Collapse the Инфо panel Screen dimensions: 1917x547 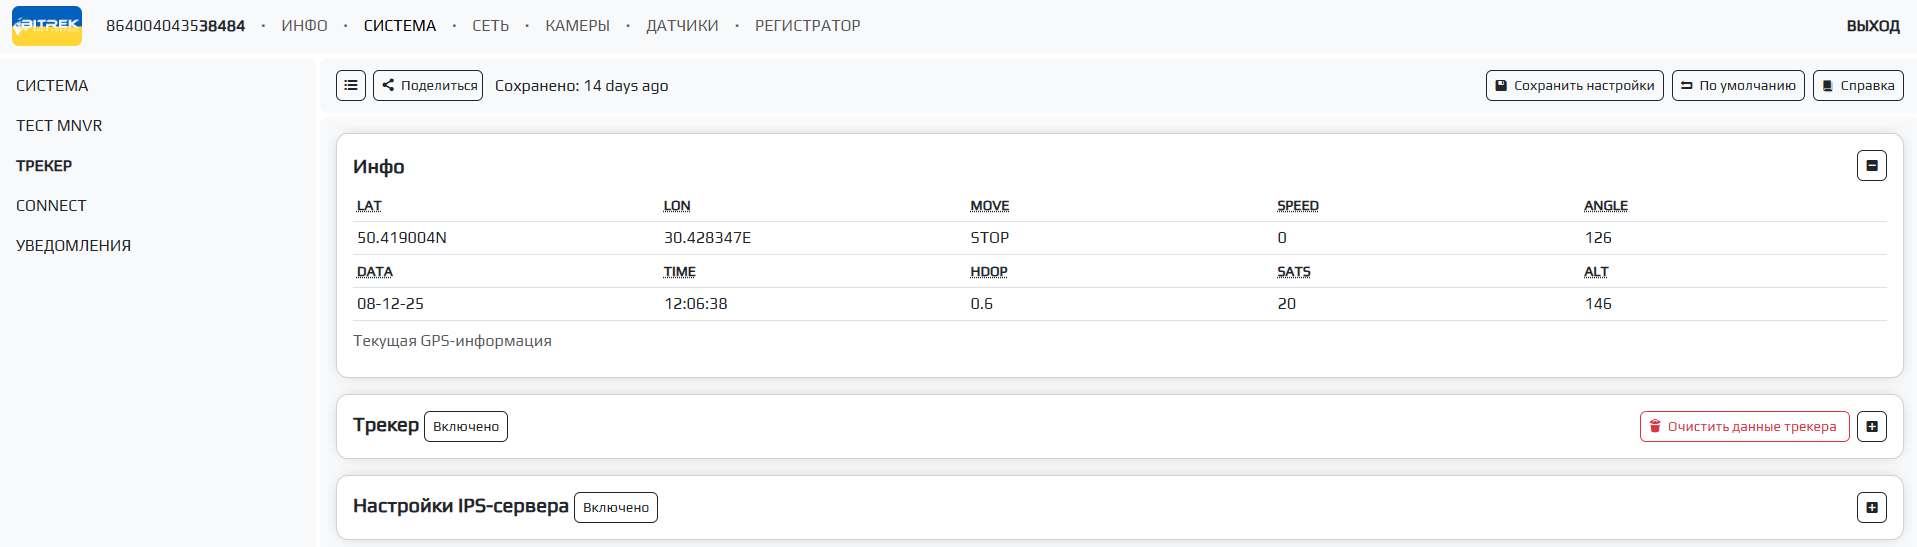pos(1871,166)
